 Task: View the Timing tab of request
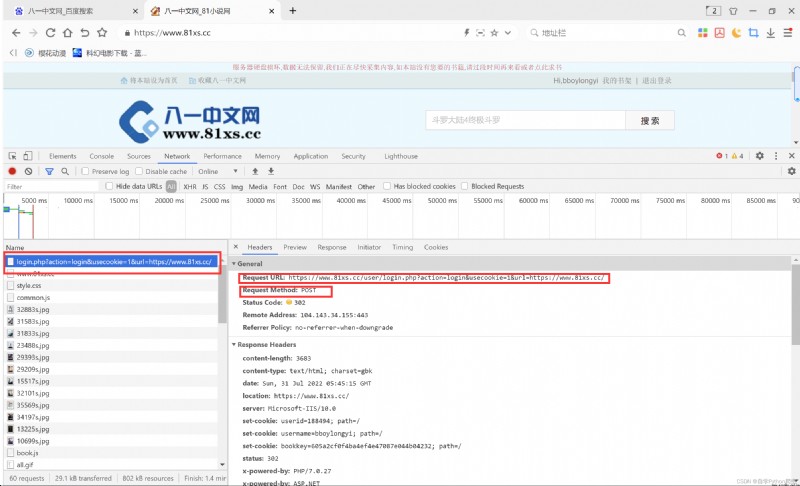coord(403,247)
